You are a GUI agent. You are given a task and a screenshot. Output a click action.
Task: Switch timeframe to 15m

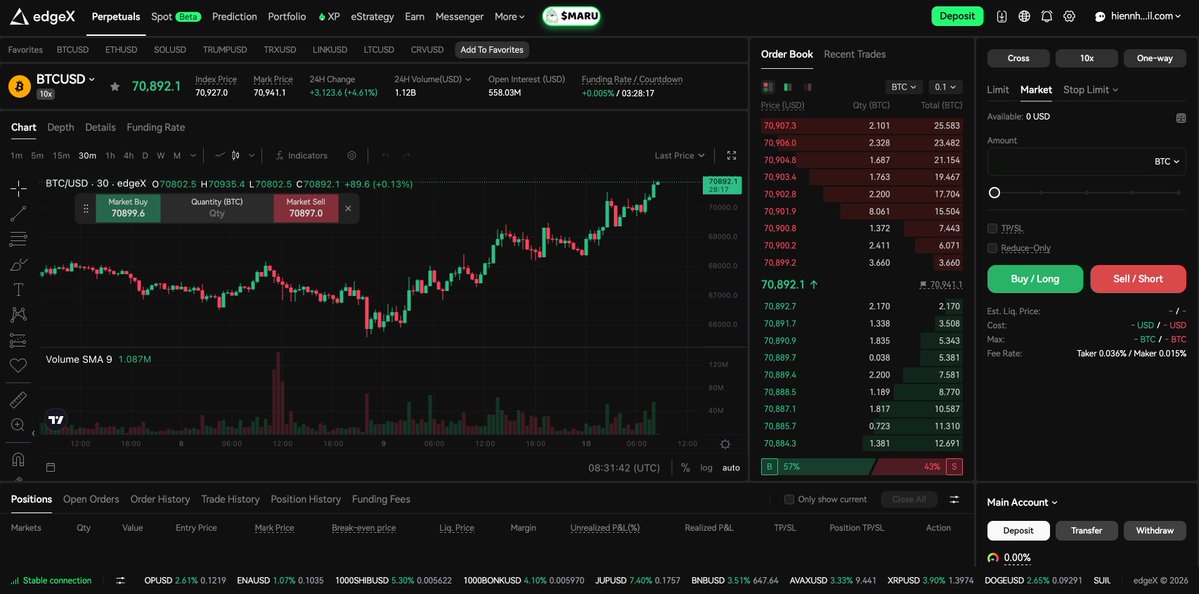(61, 155)
